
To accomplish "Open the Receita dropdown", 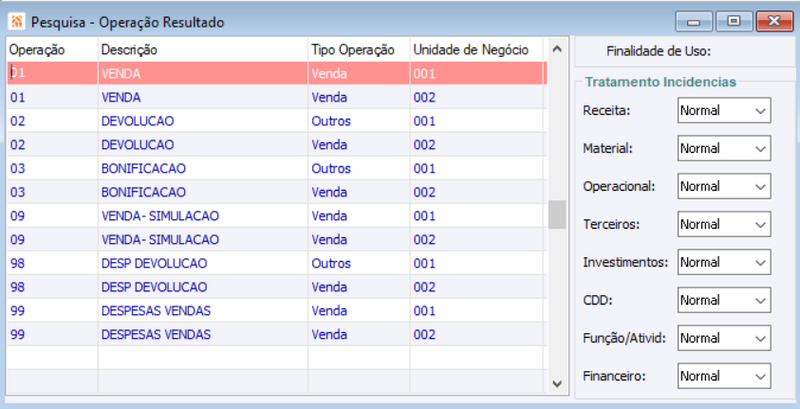I will [724, 111].
